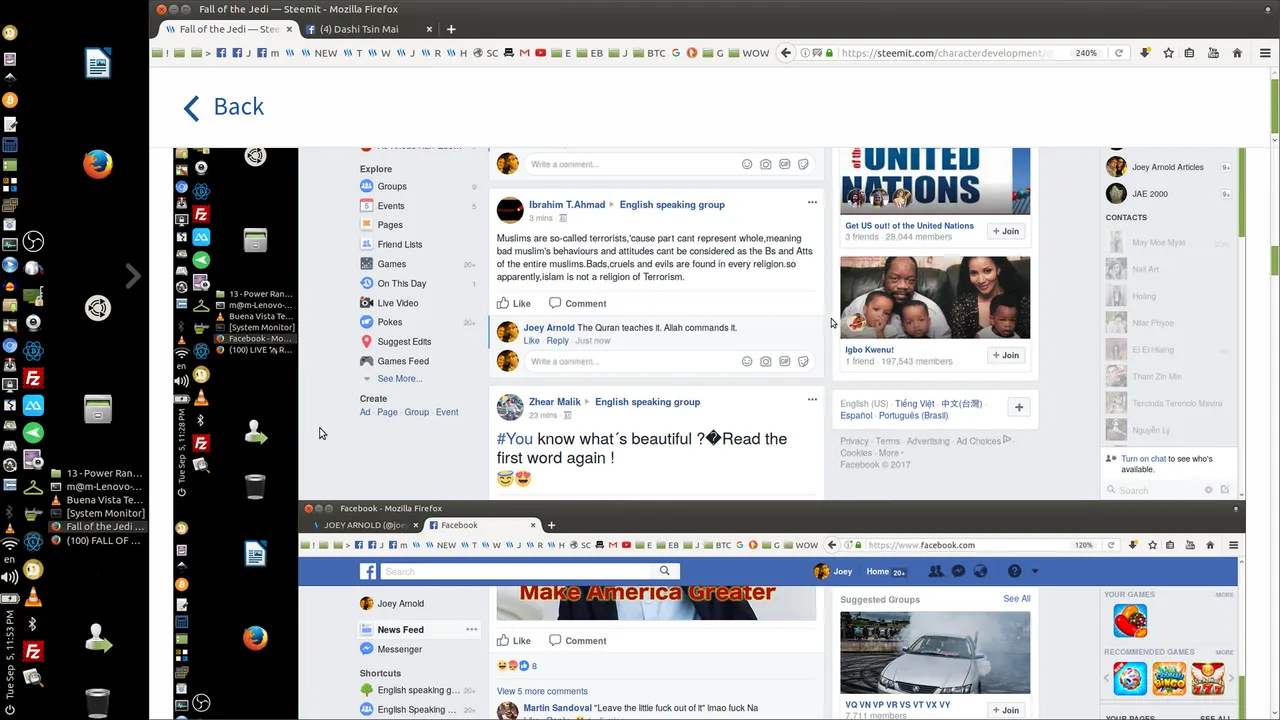Select the Create Group link

[417, 412]
